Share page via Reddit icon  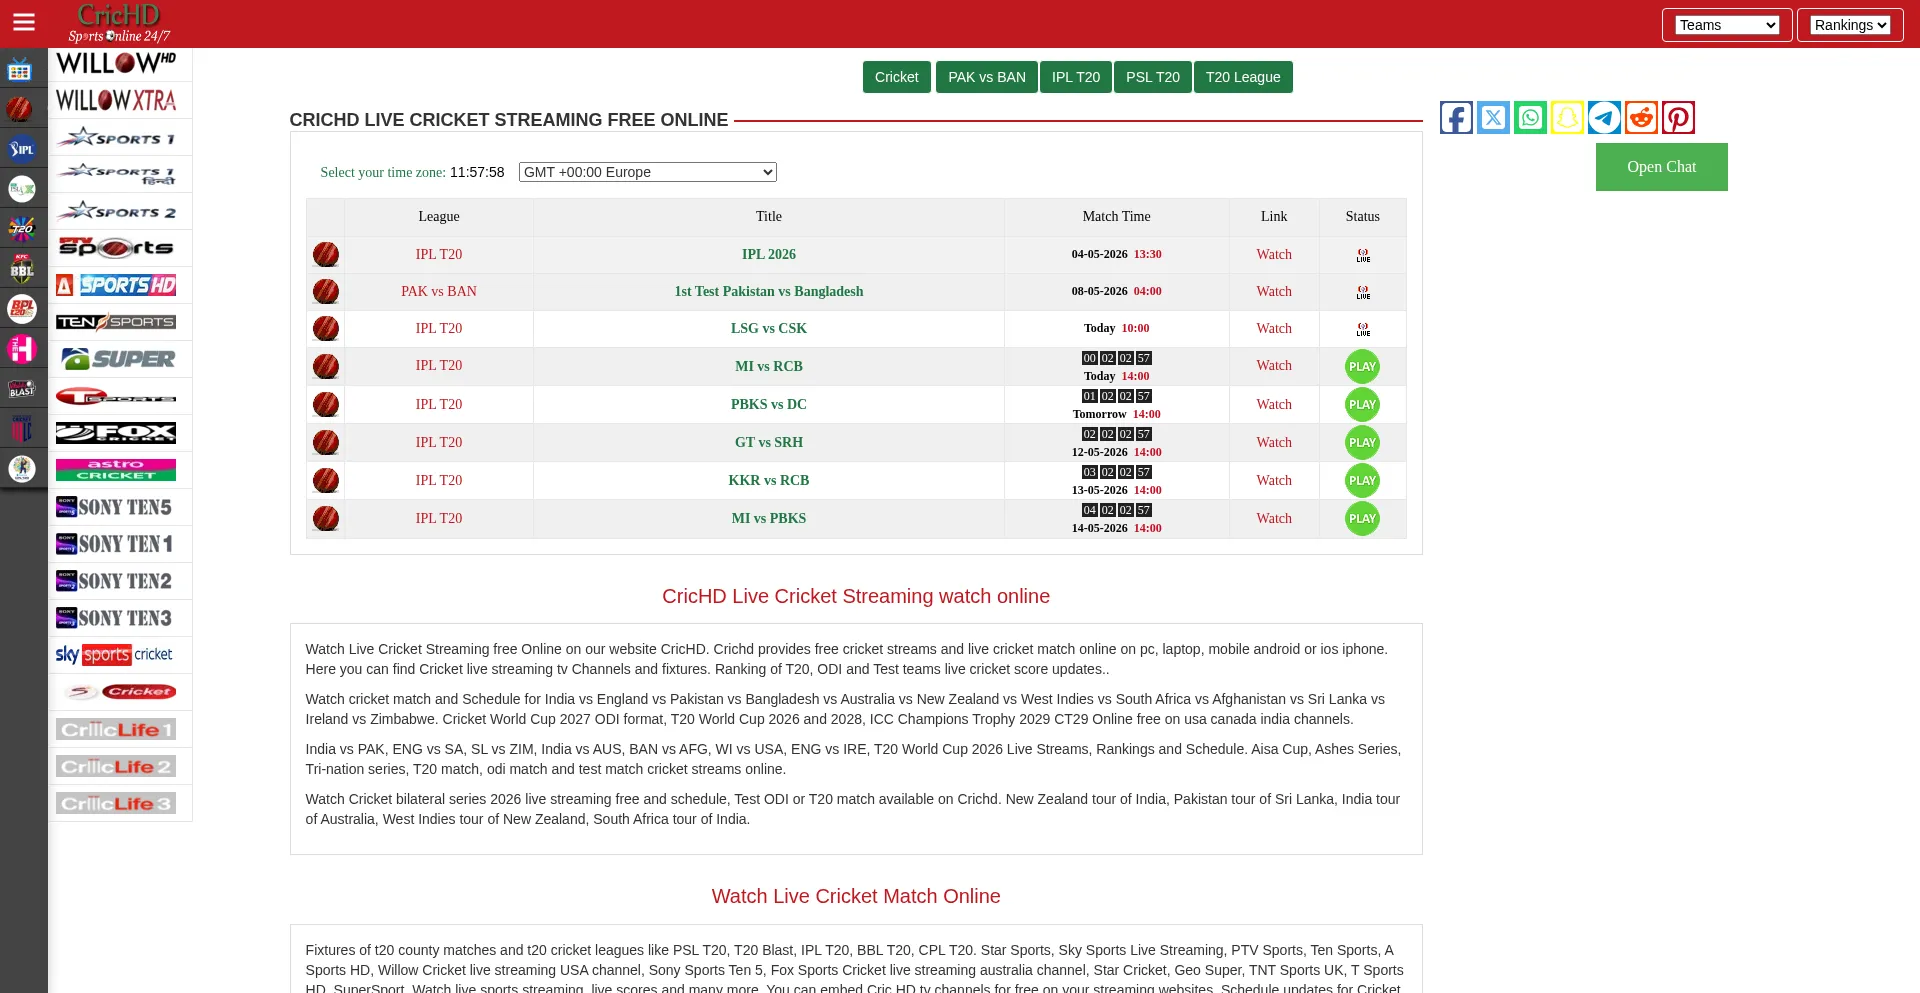(1641, 117)
